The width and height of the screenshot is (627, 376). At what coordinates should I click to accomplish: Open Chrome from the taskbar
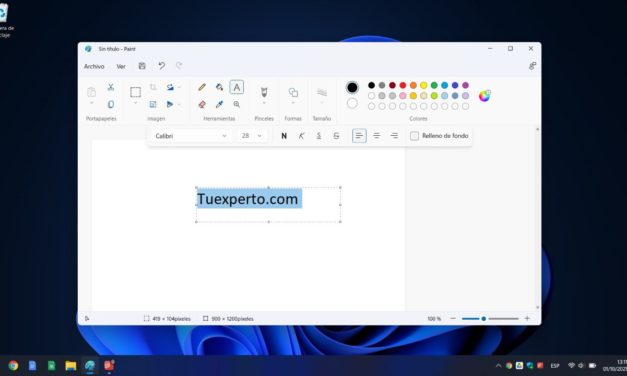[13, 365]
